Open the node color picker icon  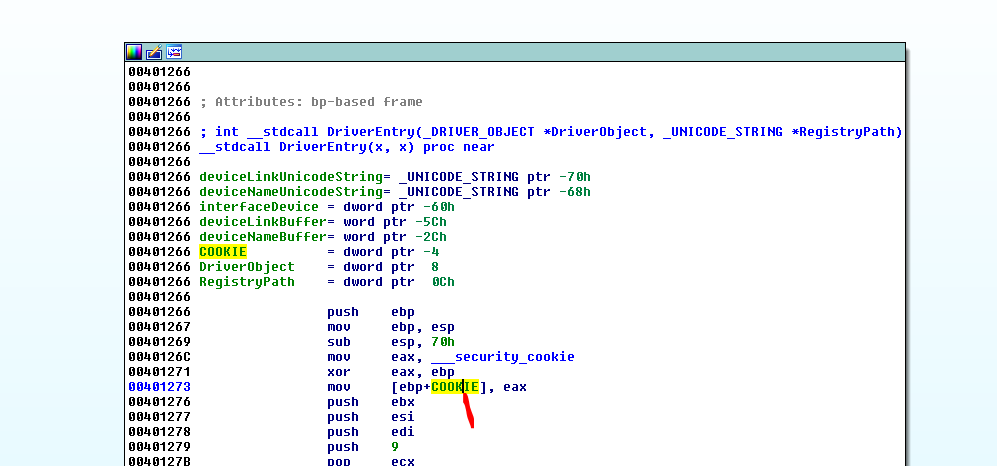(134, 52)
